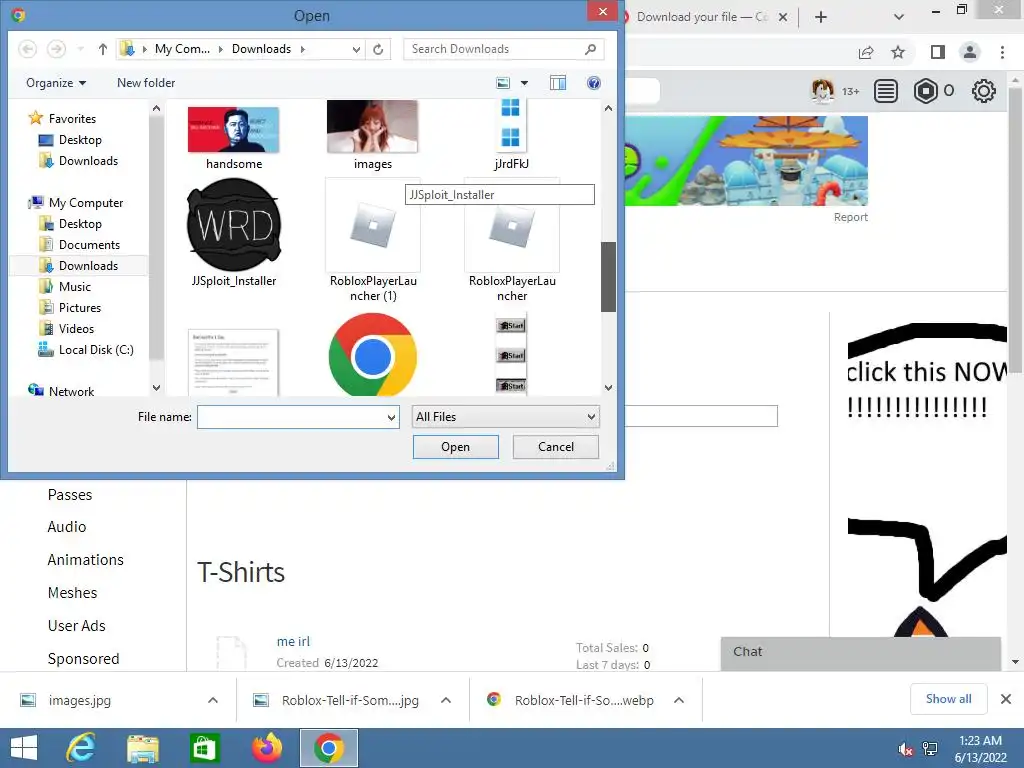Viewport: 1024px width, 768px height.
Task: Go back in Open dialog
Action: pyautogui.click(x=27, y=49)
